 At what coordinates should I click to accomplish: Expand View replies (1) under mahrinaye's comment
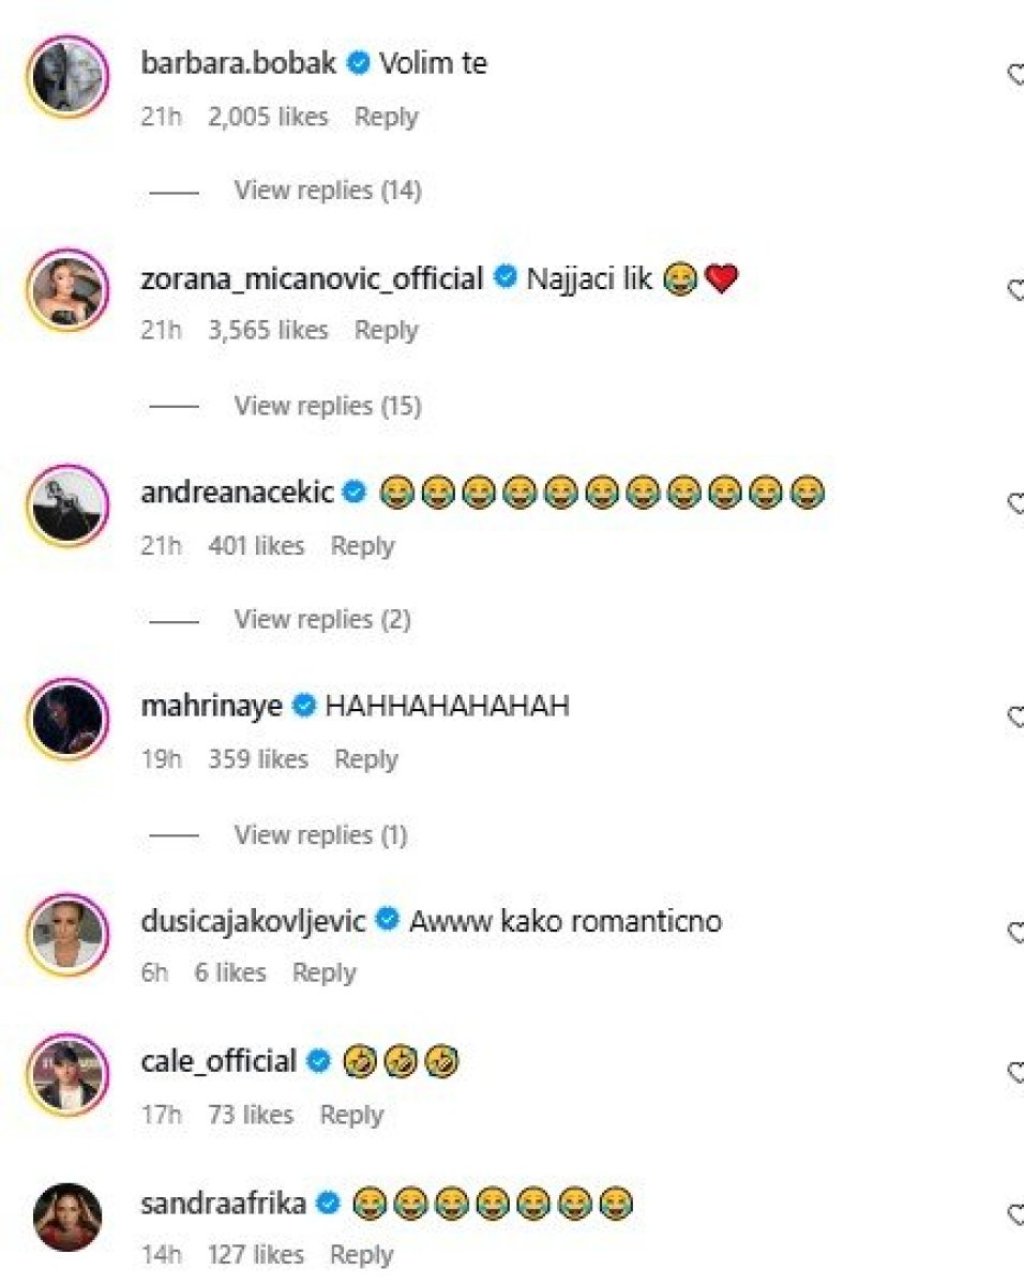pos(320,834)
